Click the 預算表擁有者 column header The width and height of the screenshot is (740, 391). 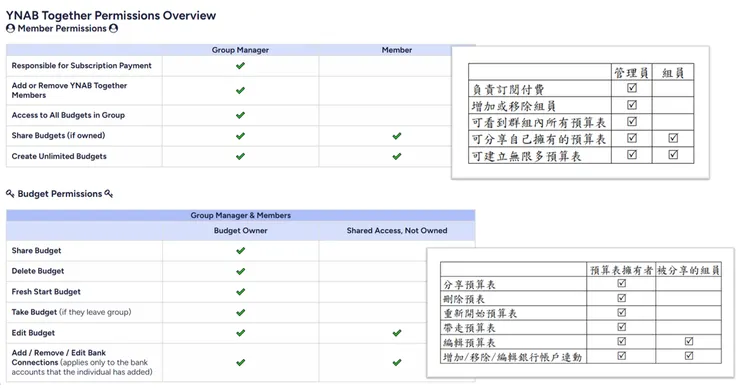point(621,270)
